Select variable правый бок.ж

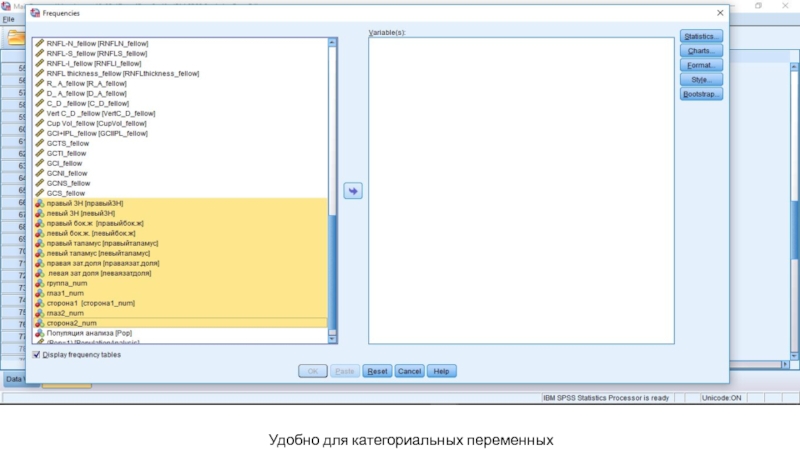point(95,223)
